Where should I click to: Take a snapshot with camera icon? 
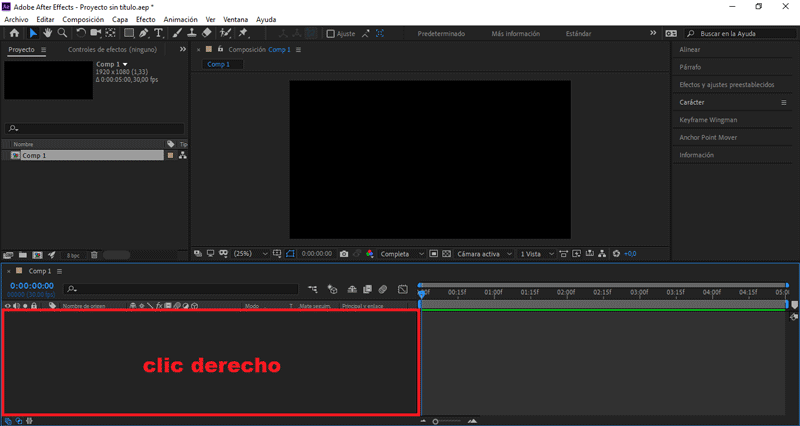coord(343,254)
